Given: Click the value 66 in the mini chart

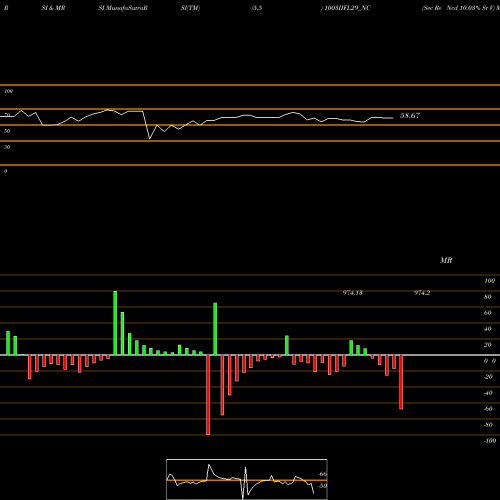Looking at the screenshot, I should (x=323, y=474).
